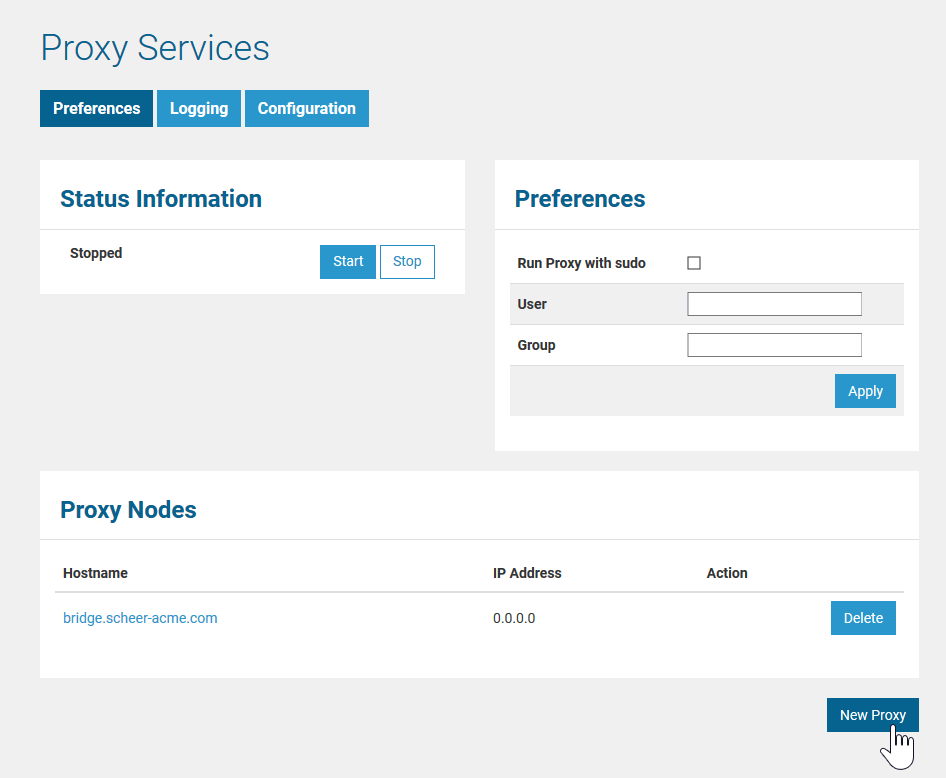Open the bridge.scheer-acme.com hostname link

tap(139, 618)
